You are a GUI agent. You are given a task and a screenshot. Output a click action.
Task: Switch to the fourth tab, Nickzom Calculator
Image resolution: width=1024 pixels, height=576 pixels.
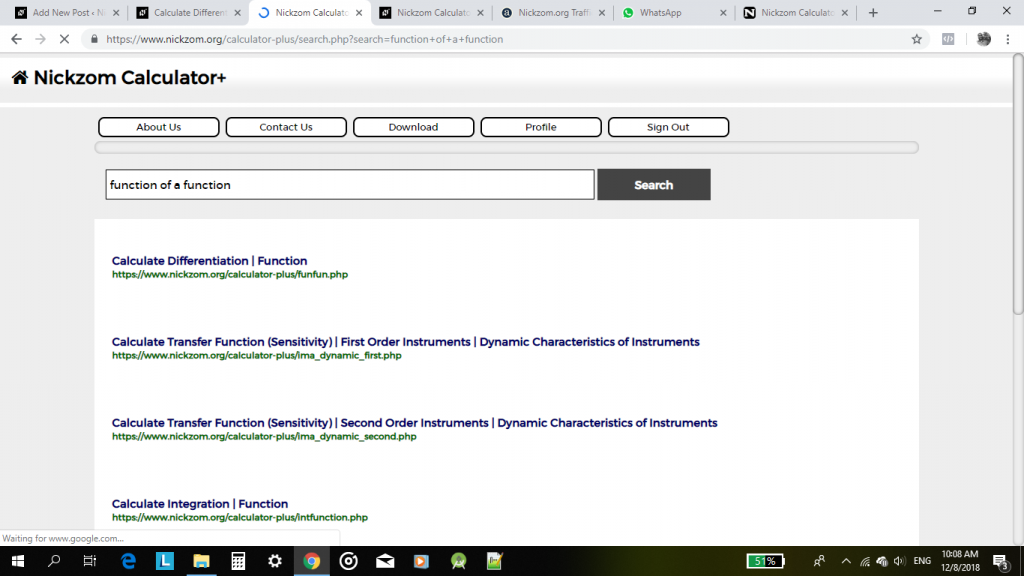tap(431, 12)
